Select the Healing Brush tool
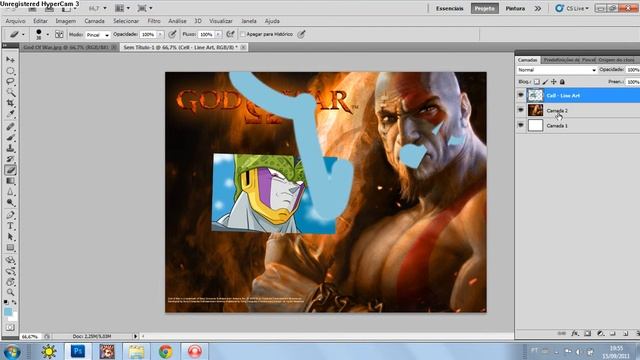This screenshot has height=360, width=640. point(10,127)
